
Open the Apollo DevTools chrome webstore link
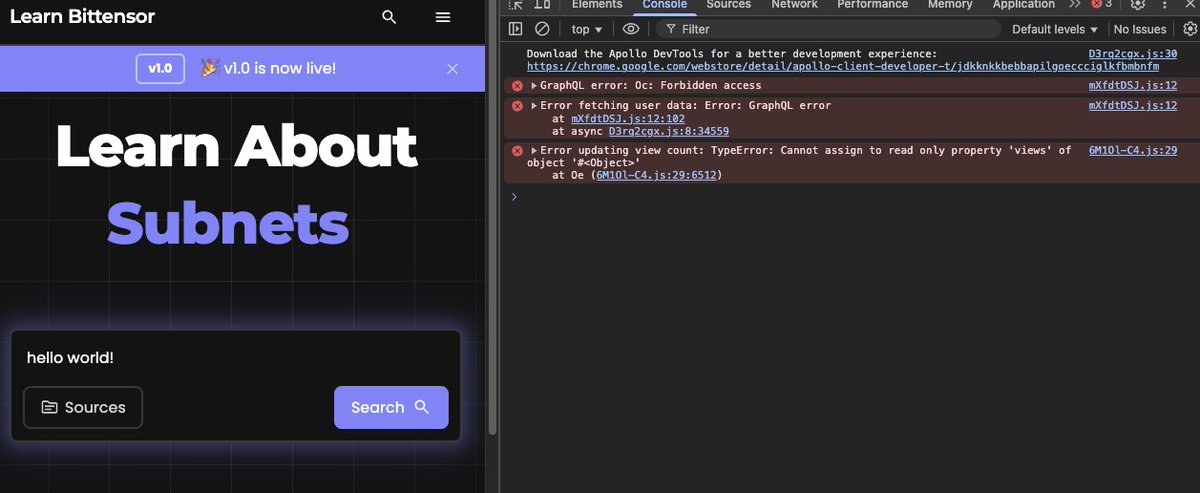click(843, 67)
